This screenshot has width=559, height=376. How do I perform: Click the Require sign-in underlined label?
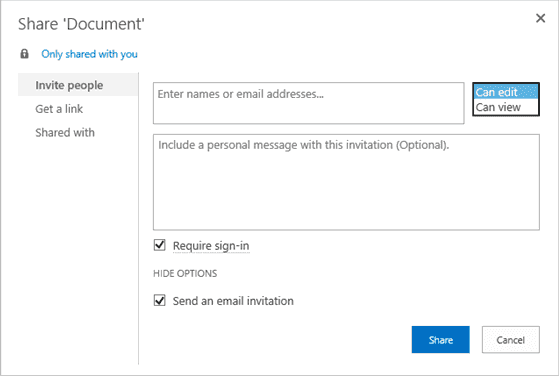211,246
